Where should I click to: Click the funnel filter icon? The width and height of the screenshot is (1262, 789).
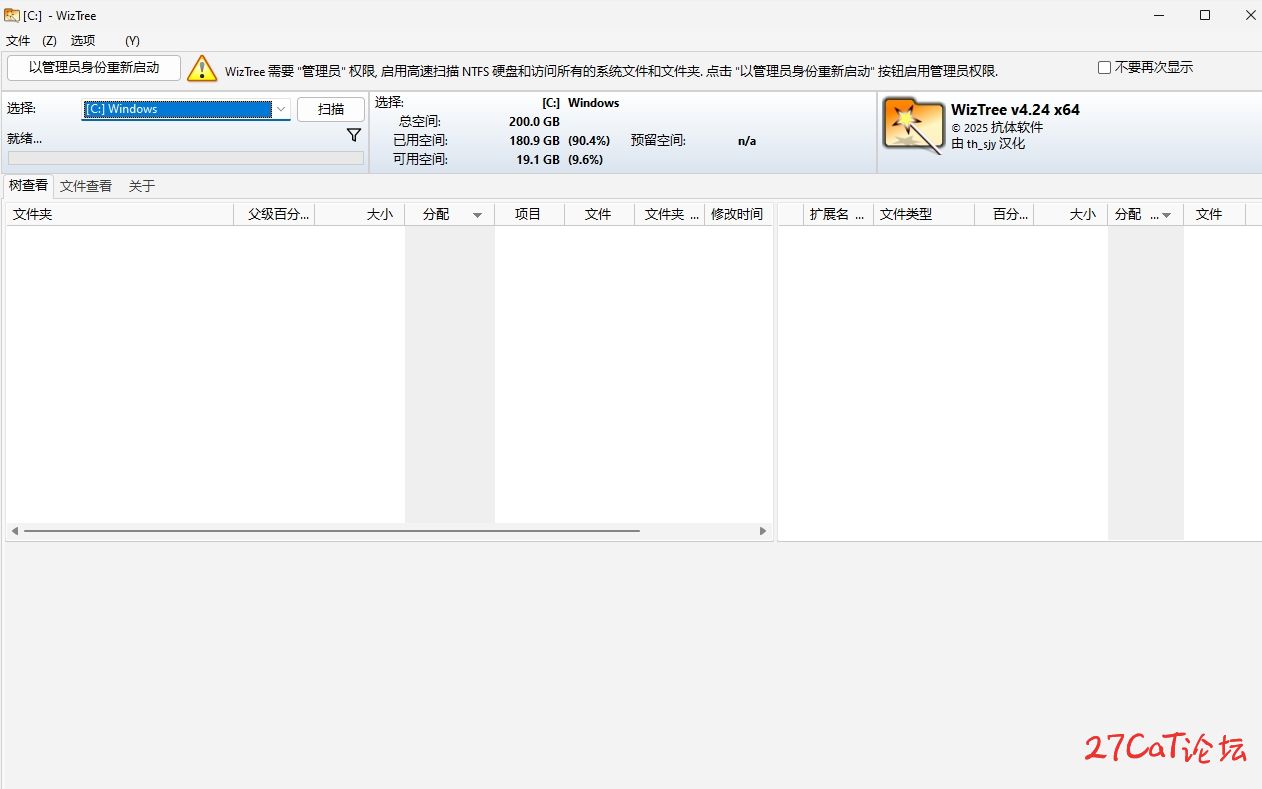click(354, 135)
